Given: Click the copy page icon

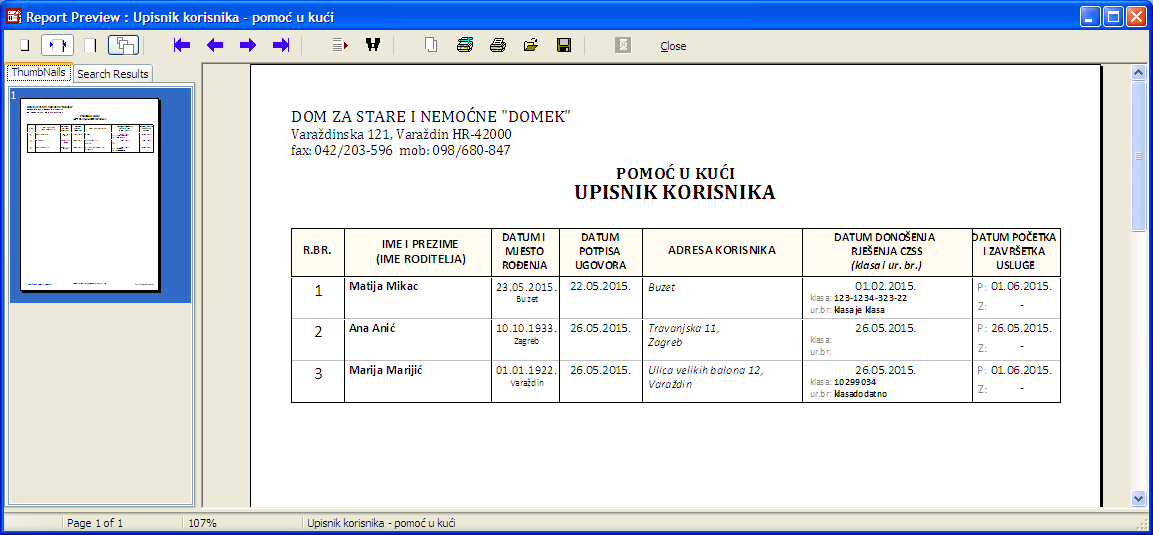Looking at the screenshot, I should (431, 45).
